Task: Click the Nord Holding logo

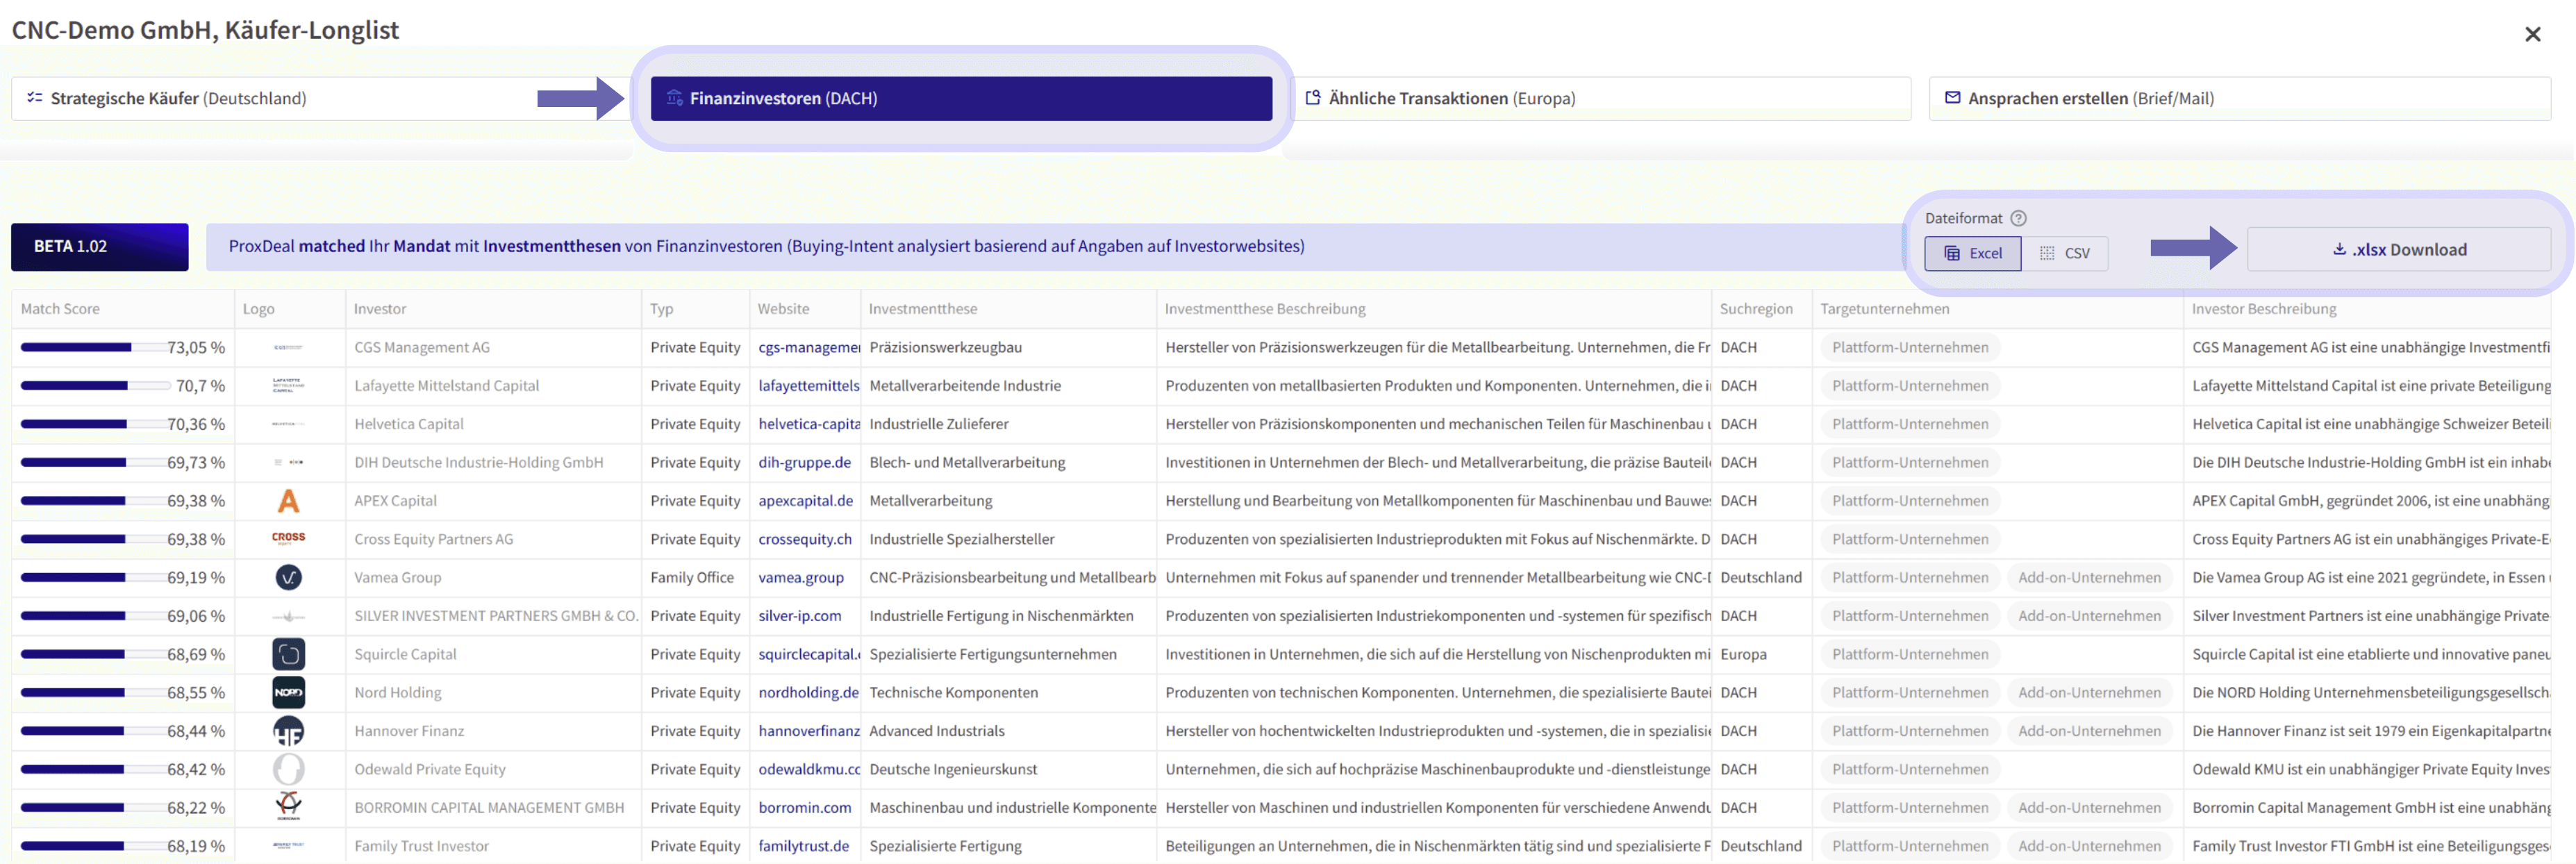Action: pos(288,693)
